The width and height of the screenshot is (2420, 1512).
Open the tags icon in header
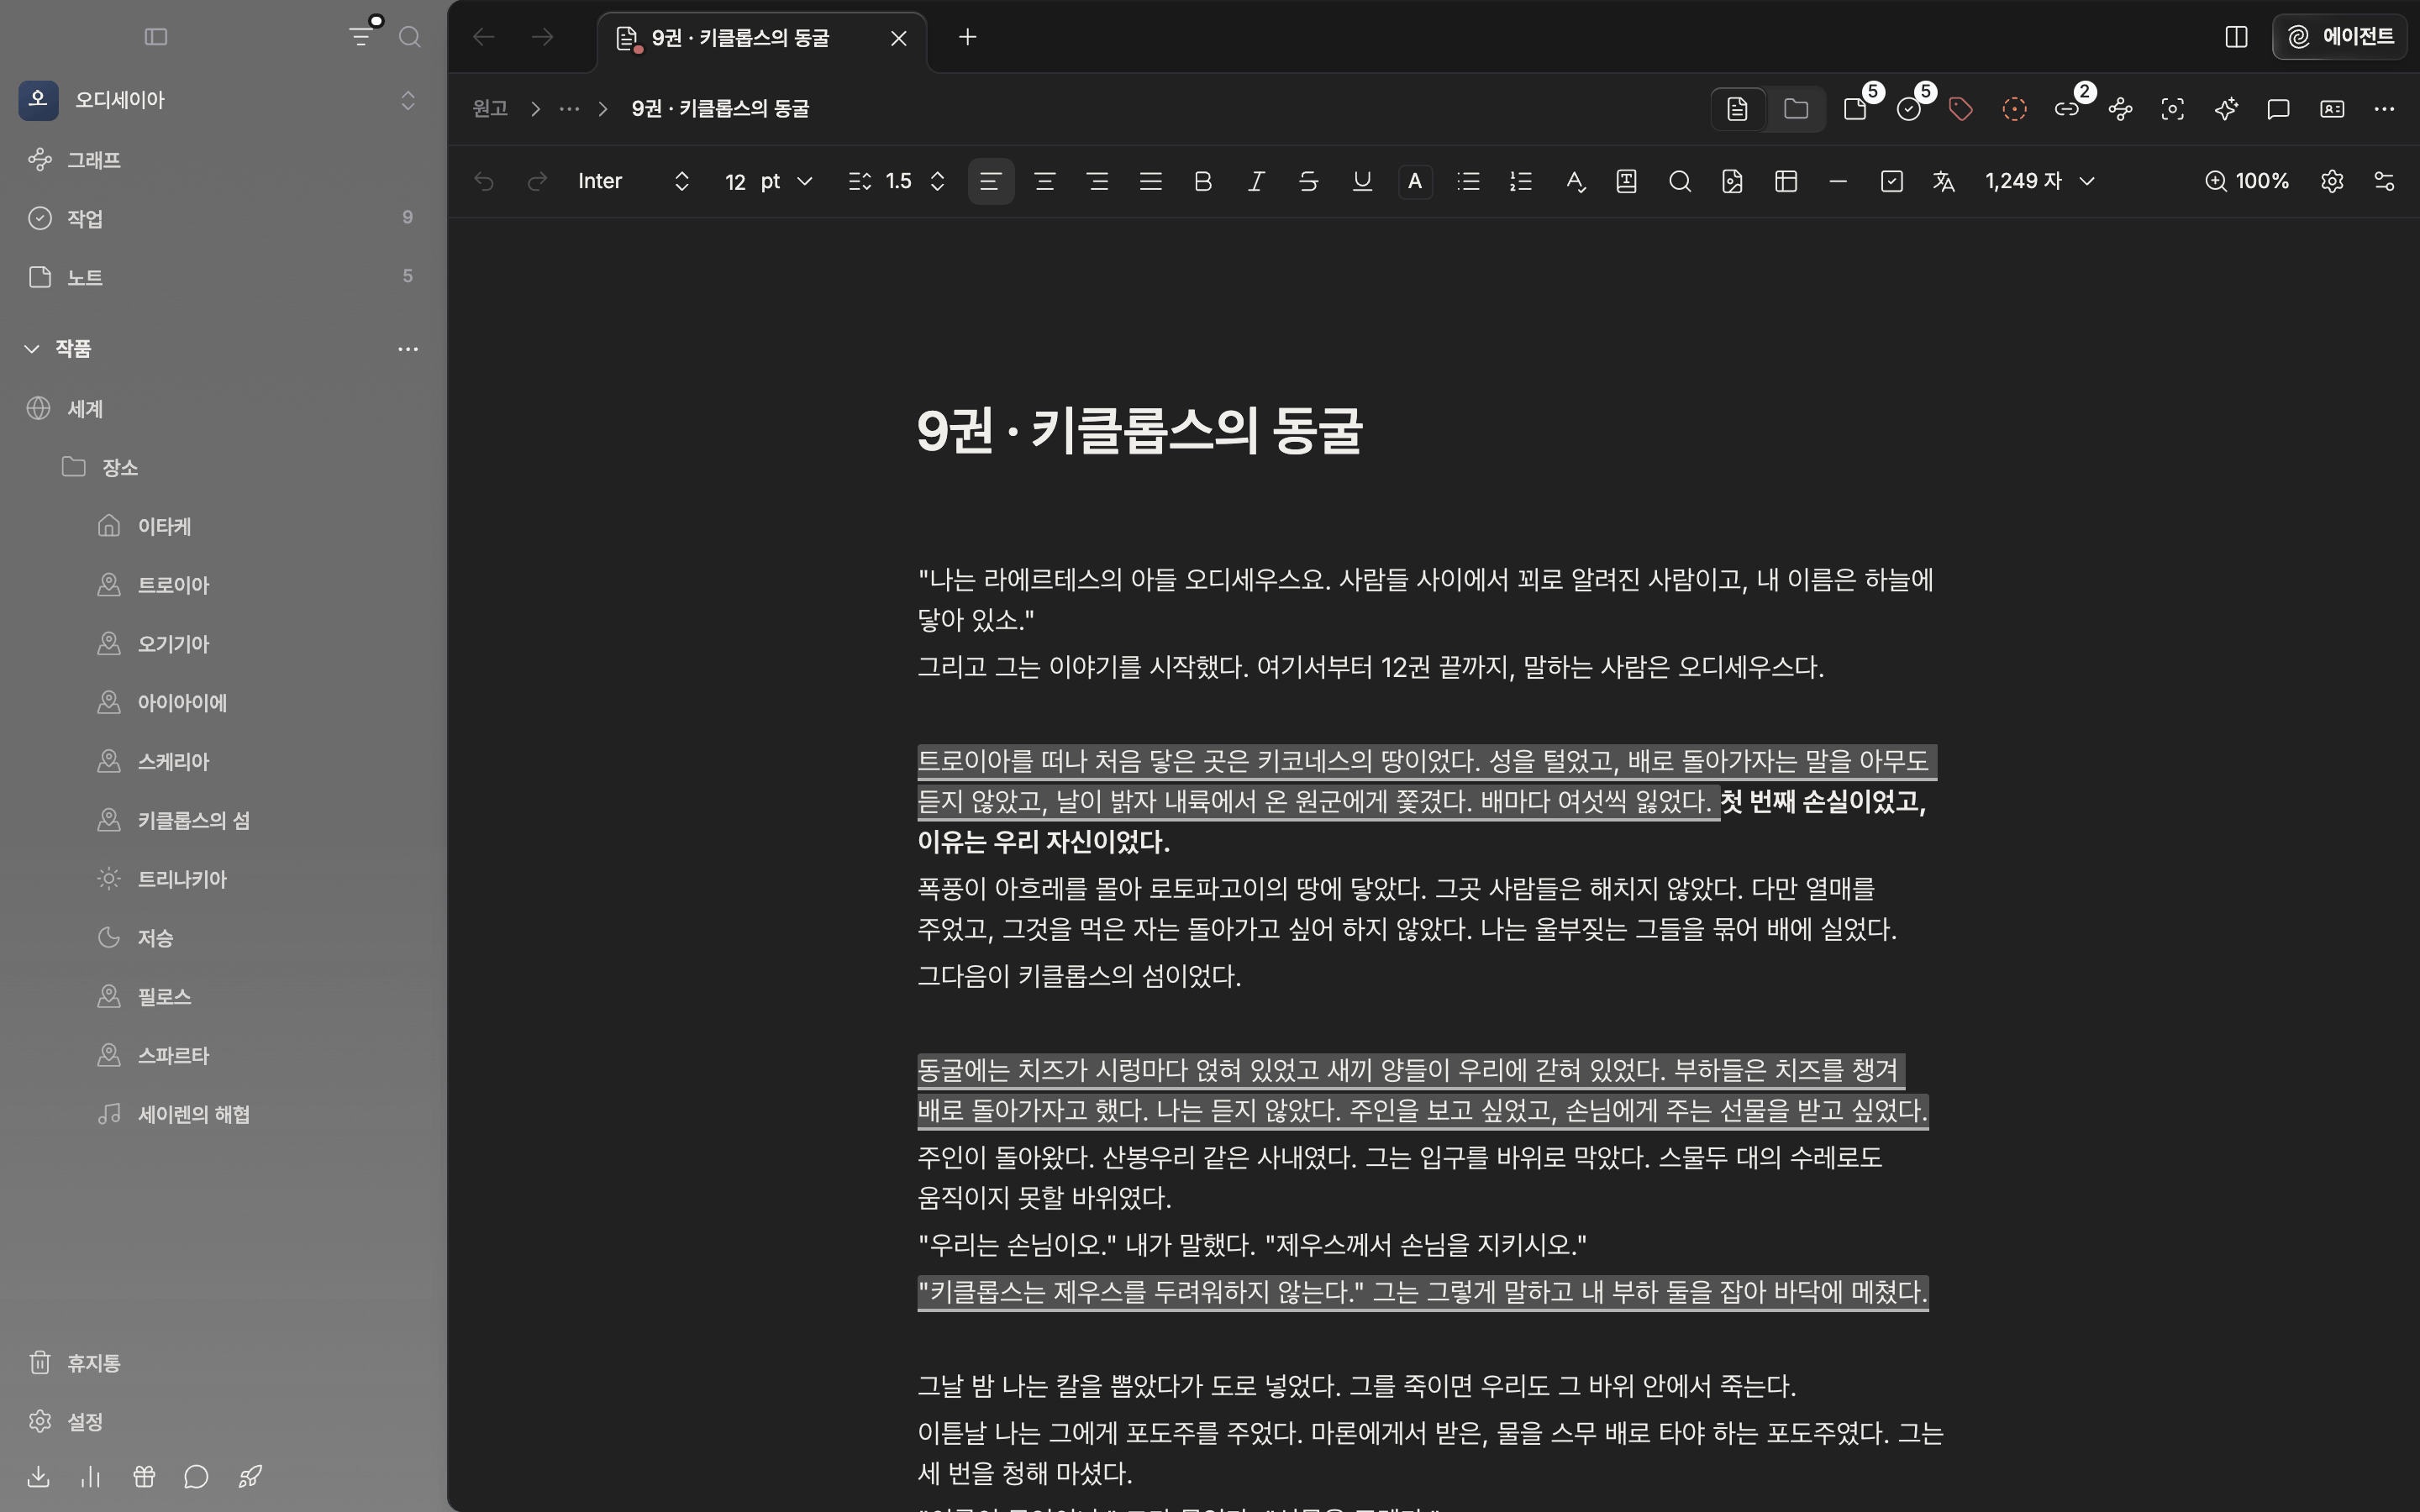[1960, 109]
